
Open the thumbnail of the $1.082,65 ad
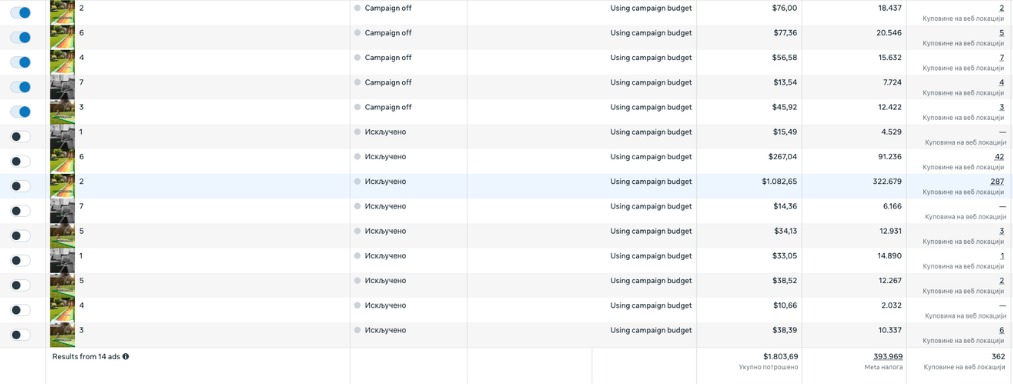pos(63,186)
